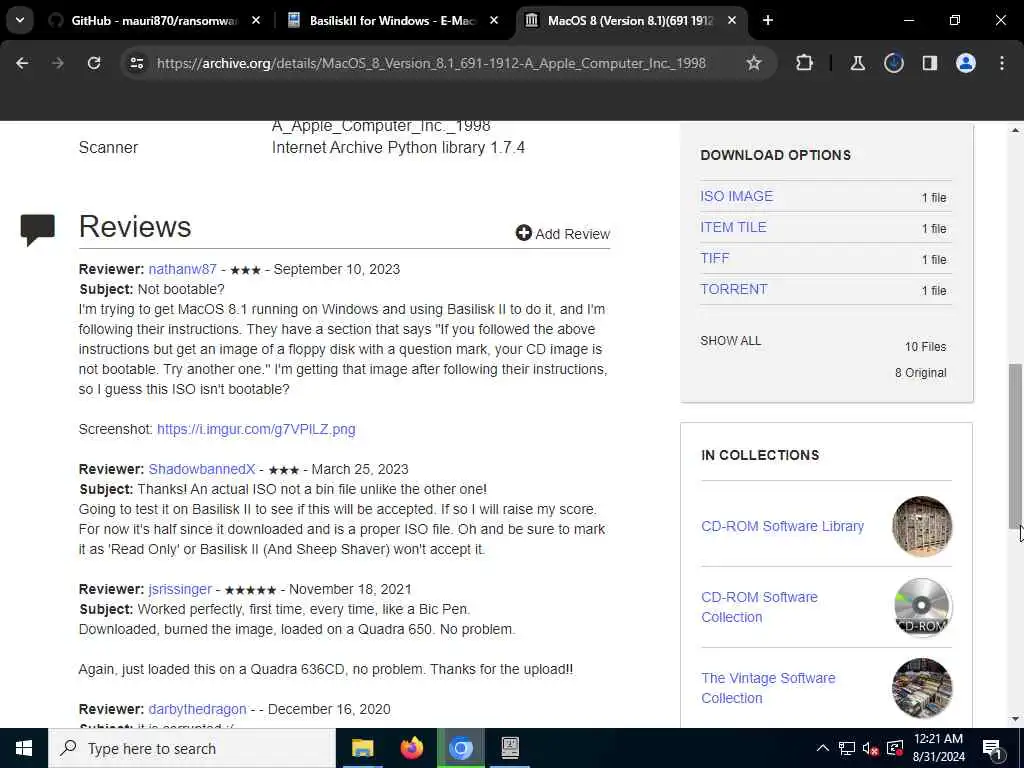The width and height of the screenshot is (1024, 768).
Task: Open the classic Mac emulator taskbar icon
Action: [510, 748]
